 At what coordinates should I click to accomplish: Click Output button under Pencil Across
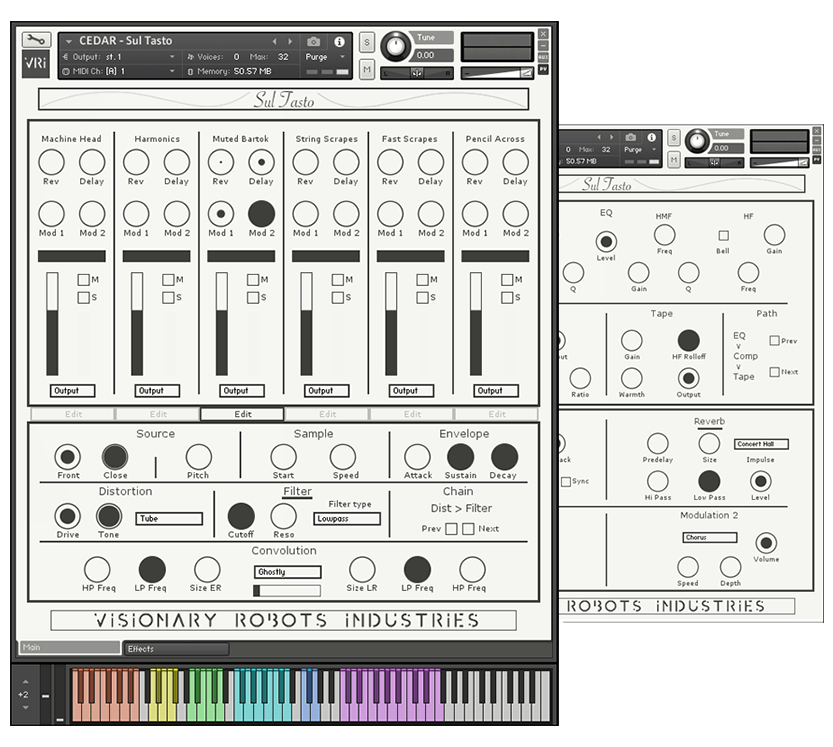pyautogui.click(x=489, y=391)
